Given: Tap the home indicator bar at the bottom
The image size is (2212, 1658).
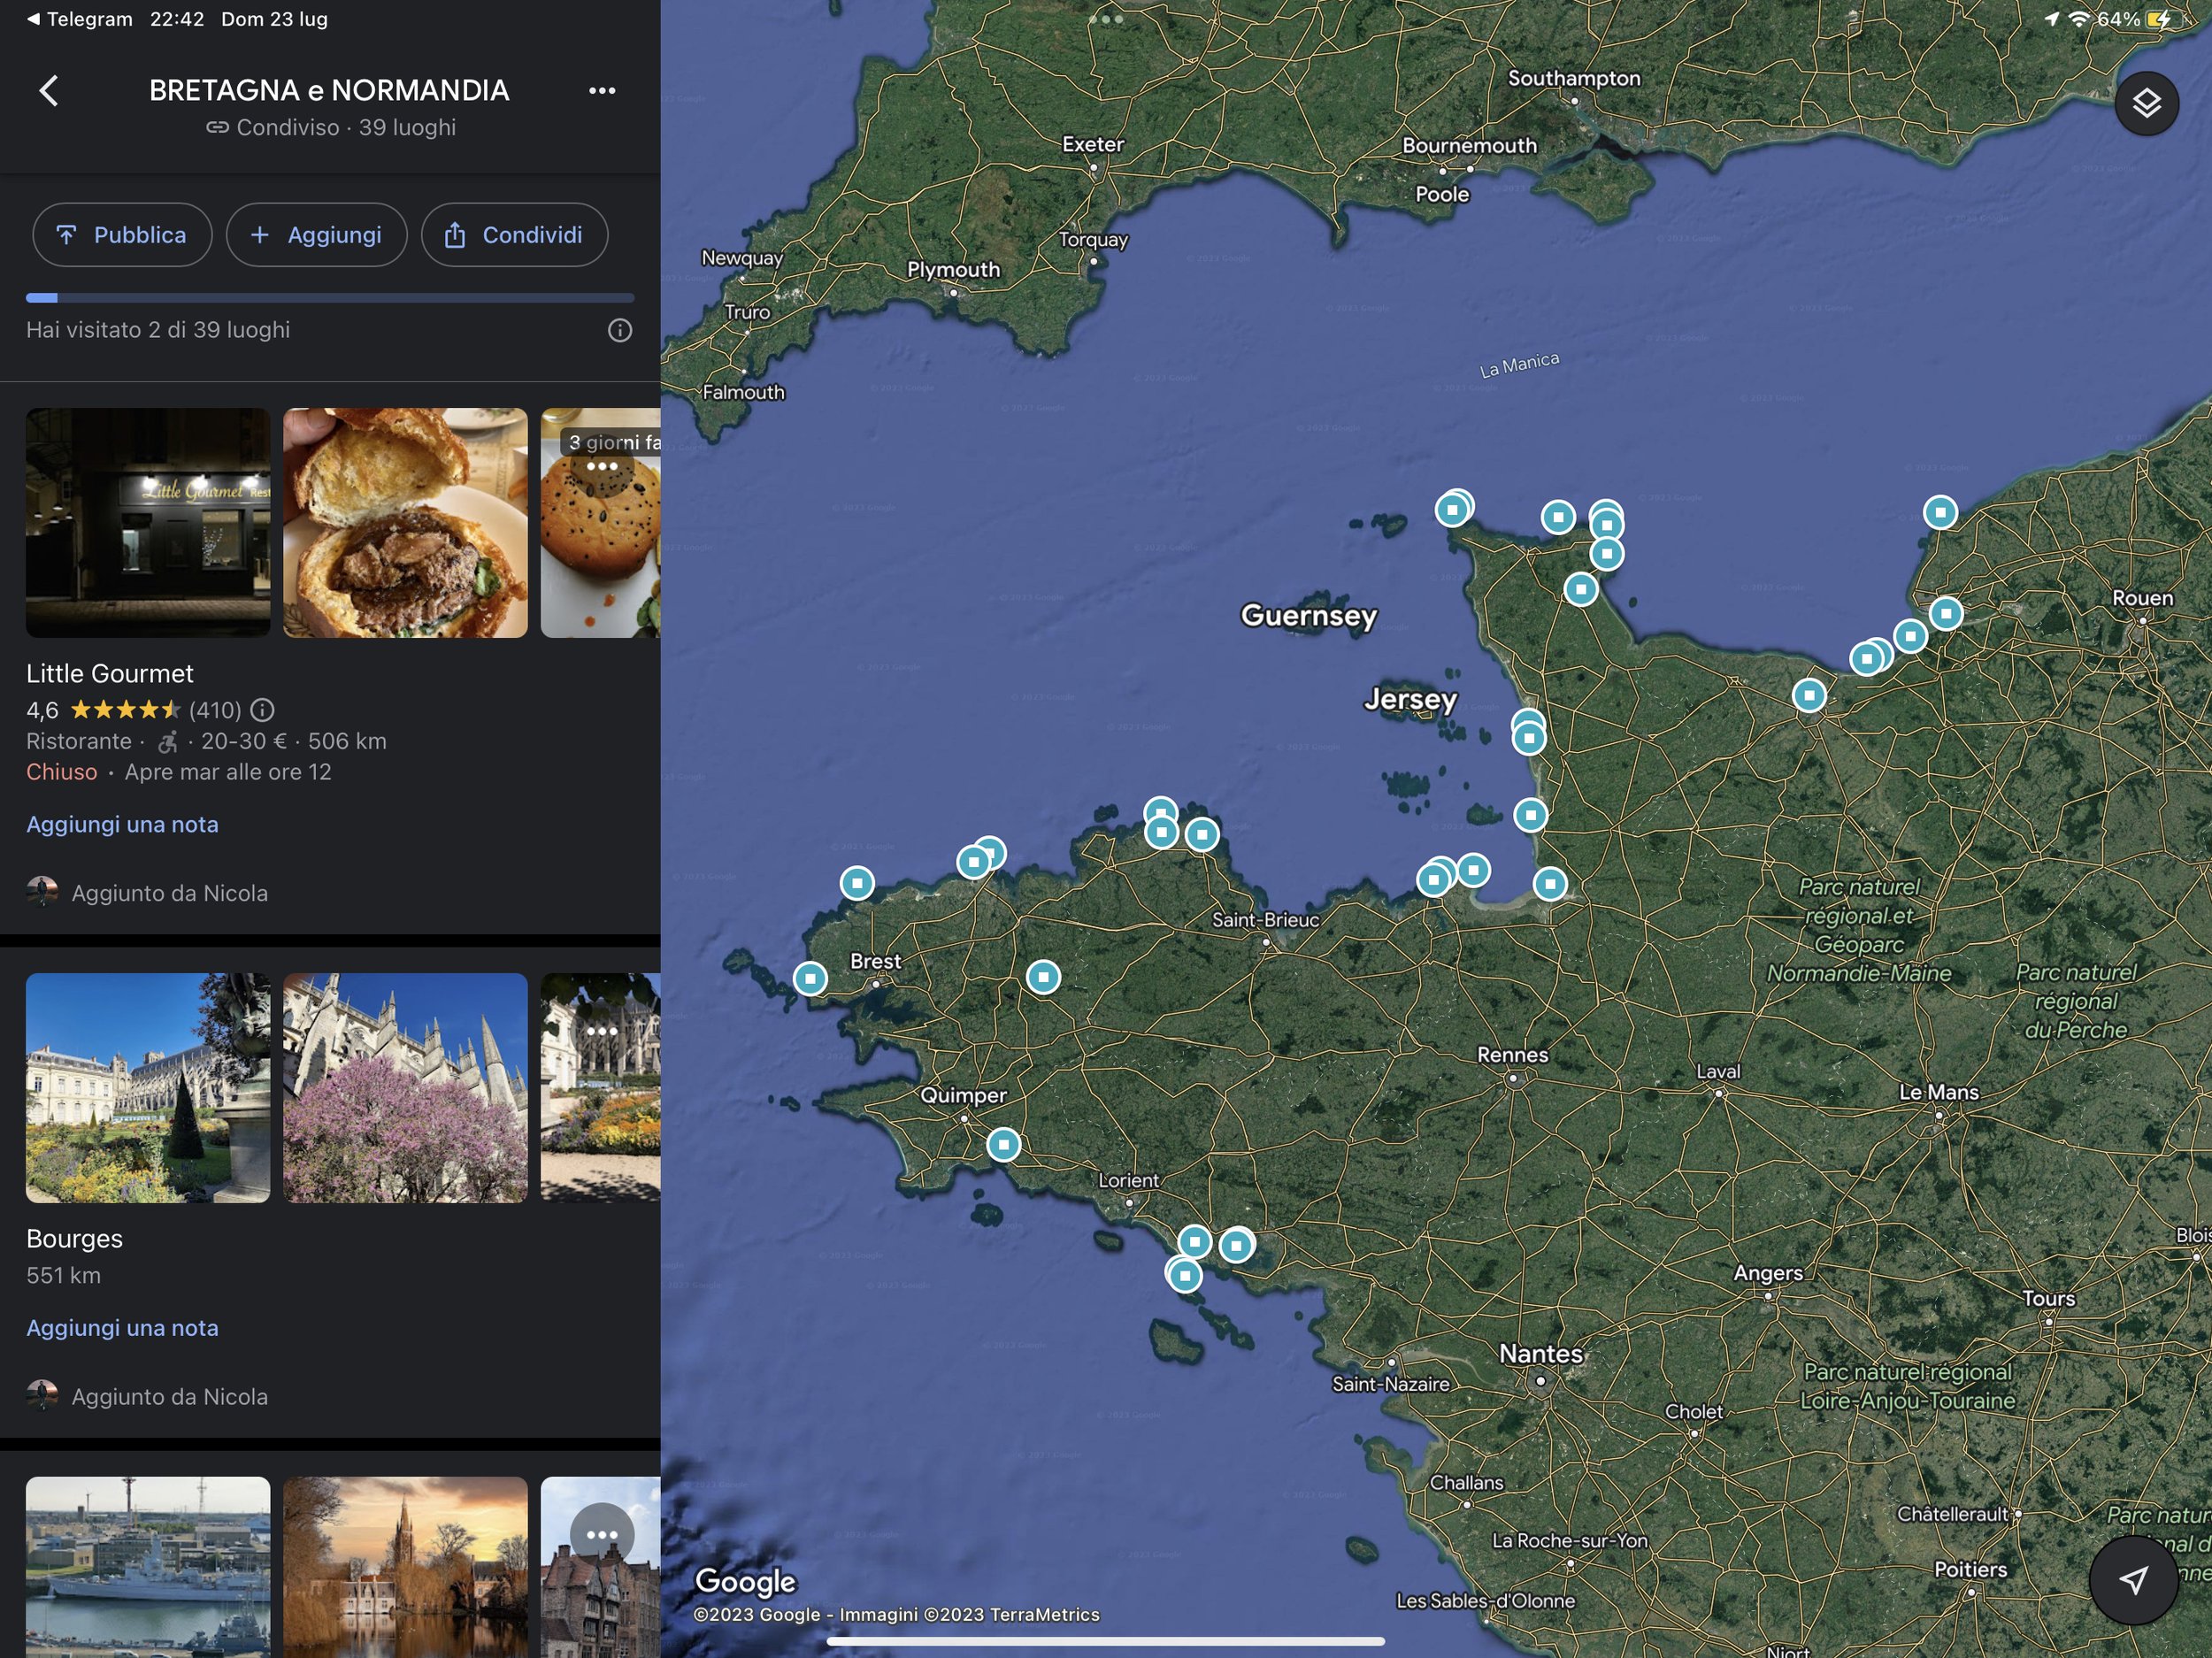Looking at the screenshot, I should (x=1106, y=1641).
